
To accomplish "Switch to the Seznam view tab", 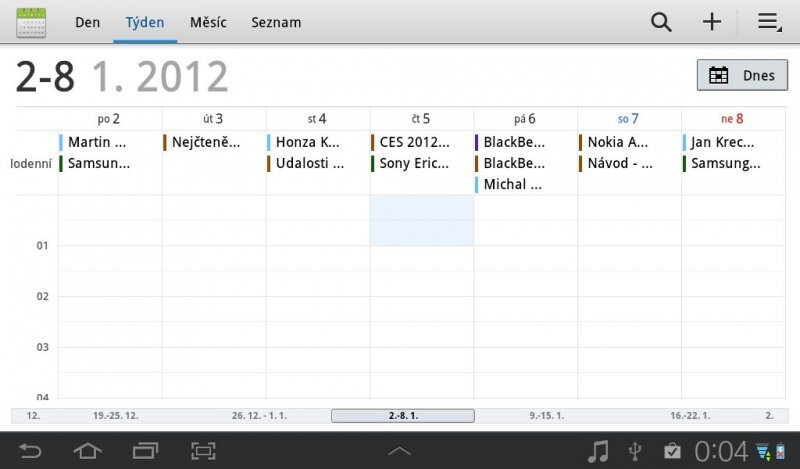I will coord(276,22).
